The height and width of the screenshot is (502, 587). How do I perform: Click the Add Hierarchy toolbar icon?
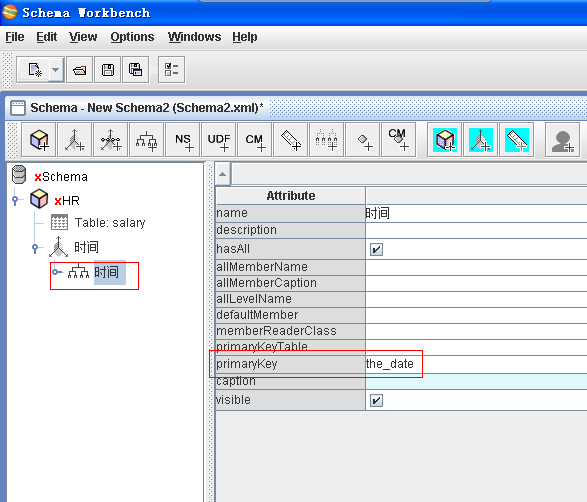point(146,140)
